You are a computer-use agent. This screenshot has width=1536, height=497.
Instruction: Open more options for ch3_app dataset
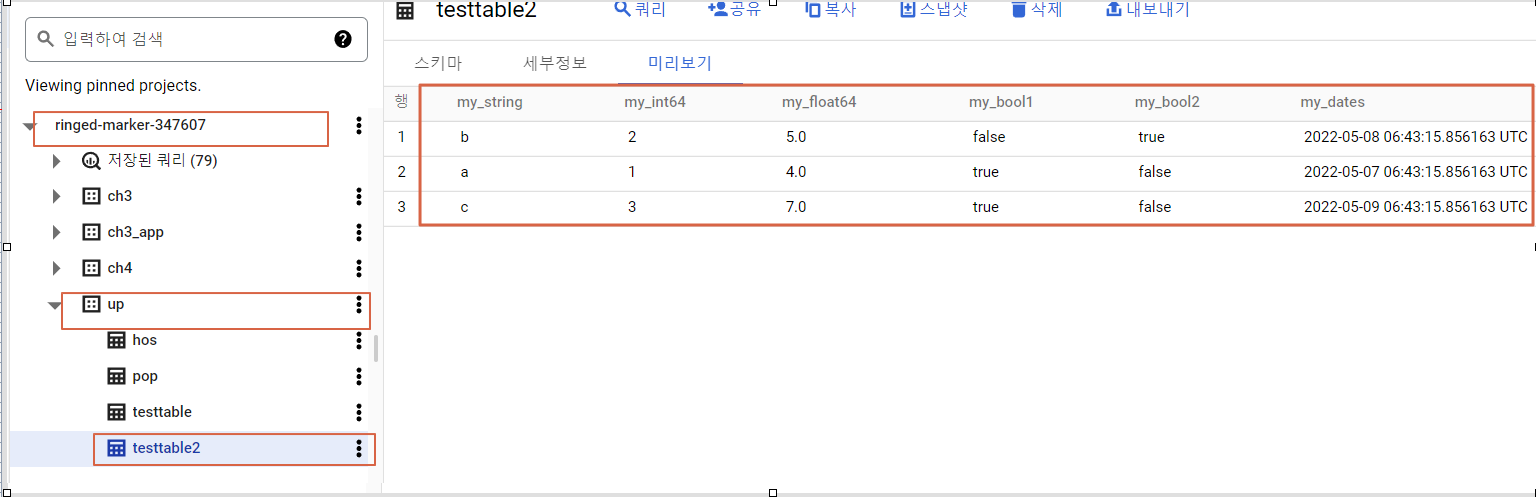[359, 232]
